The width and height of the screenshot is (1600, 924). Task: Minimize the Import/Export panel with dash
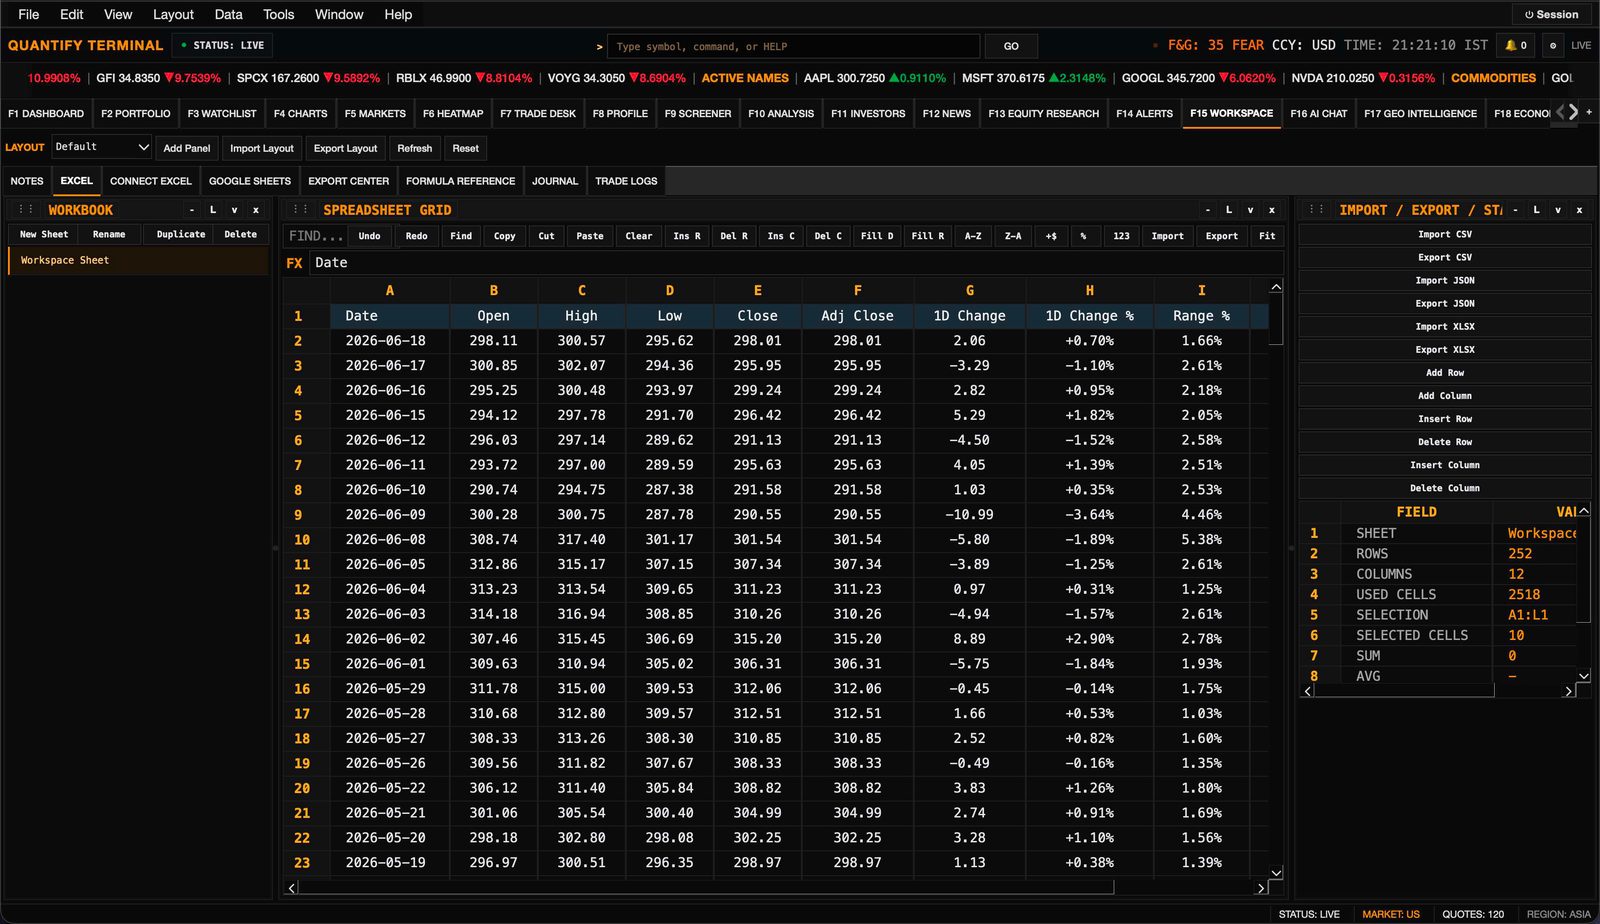tap(1516, 210)
